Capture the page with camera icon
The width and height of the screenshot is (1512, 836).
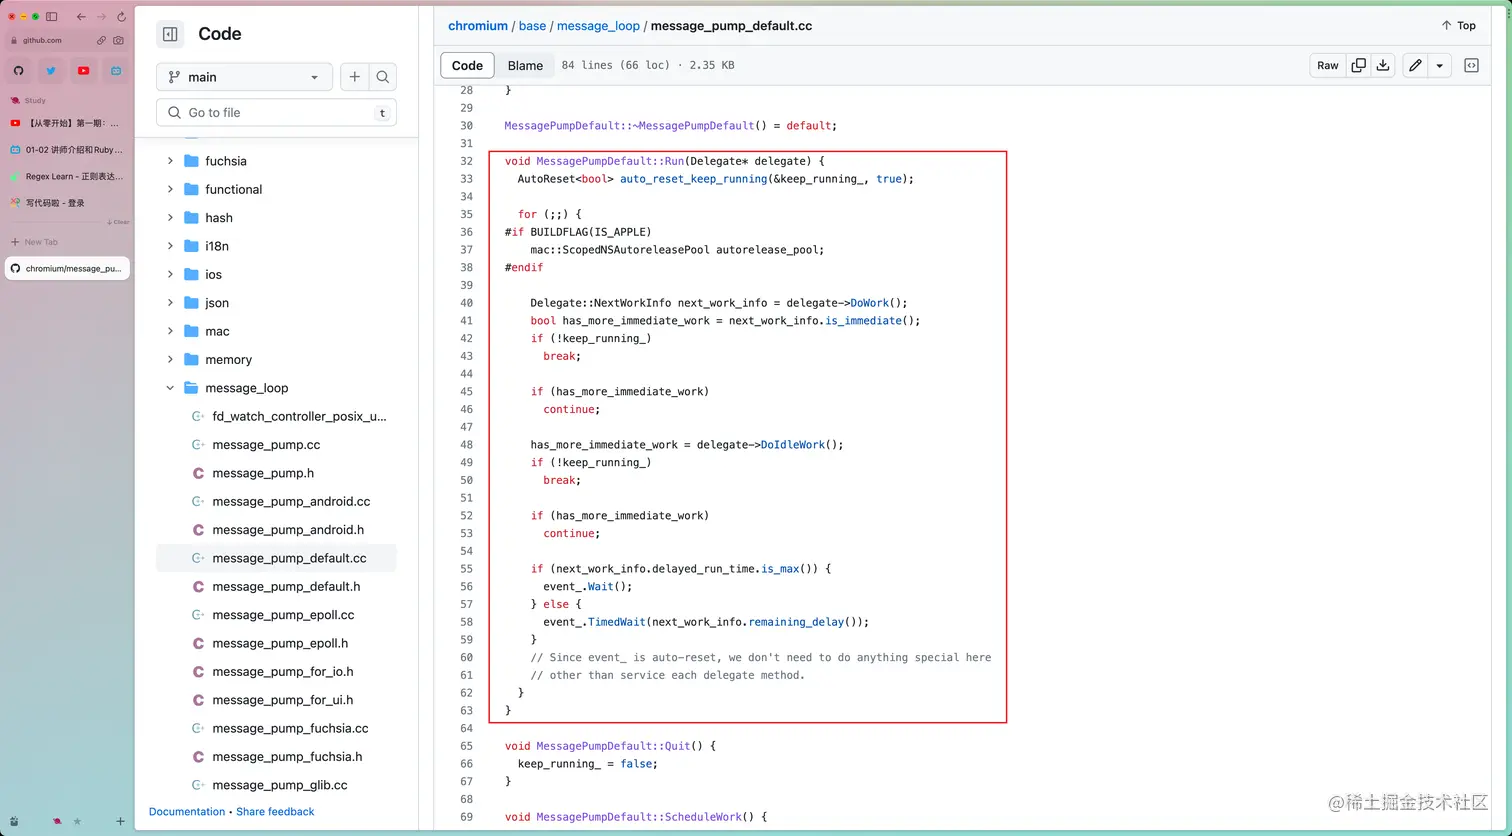click(119, 40)
